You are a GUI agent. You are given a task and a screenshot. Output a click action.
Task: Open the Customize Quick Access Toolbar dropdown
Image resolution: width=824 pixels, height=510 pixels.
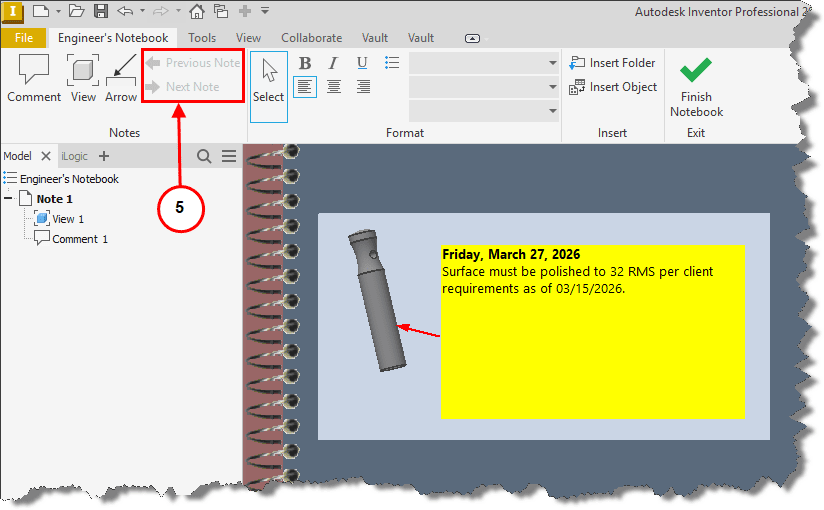pos(265,11)
